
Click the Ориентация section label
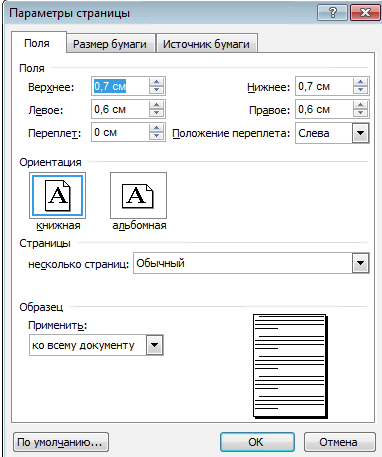(x=50, y=162)
